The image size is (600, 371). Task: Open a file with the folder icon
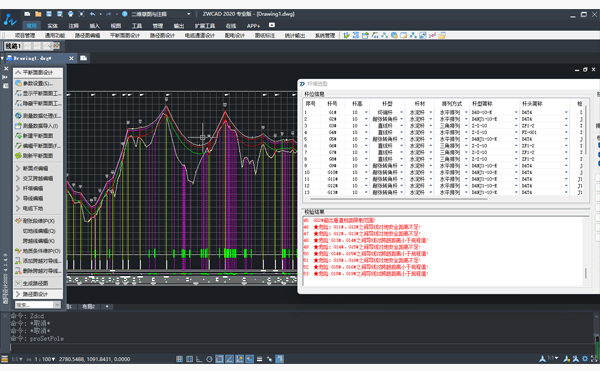pos(38,14)
